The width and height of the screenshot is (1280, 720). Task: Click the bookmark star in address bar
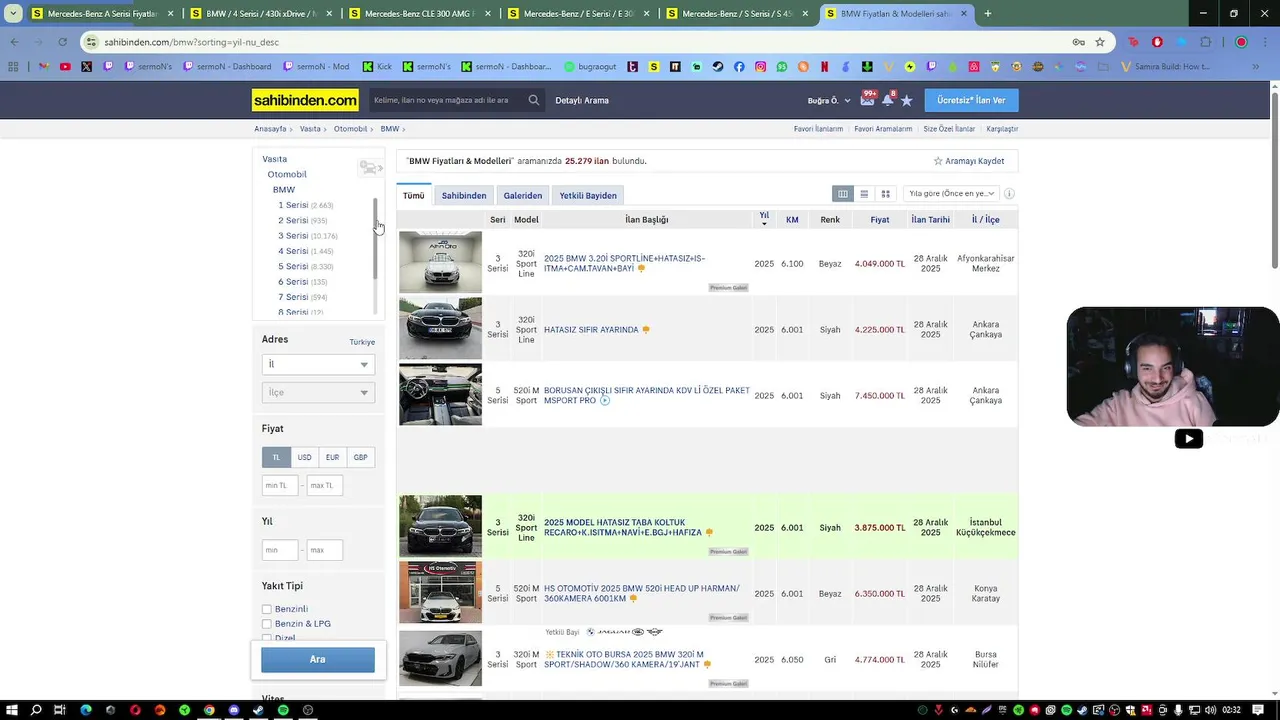click(x=1100, y=42)
